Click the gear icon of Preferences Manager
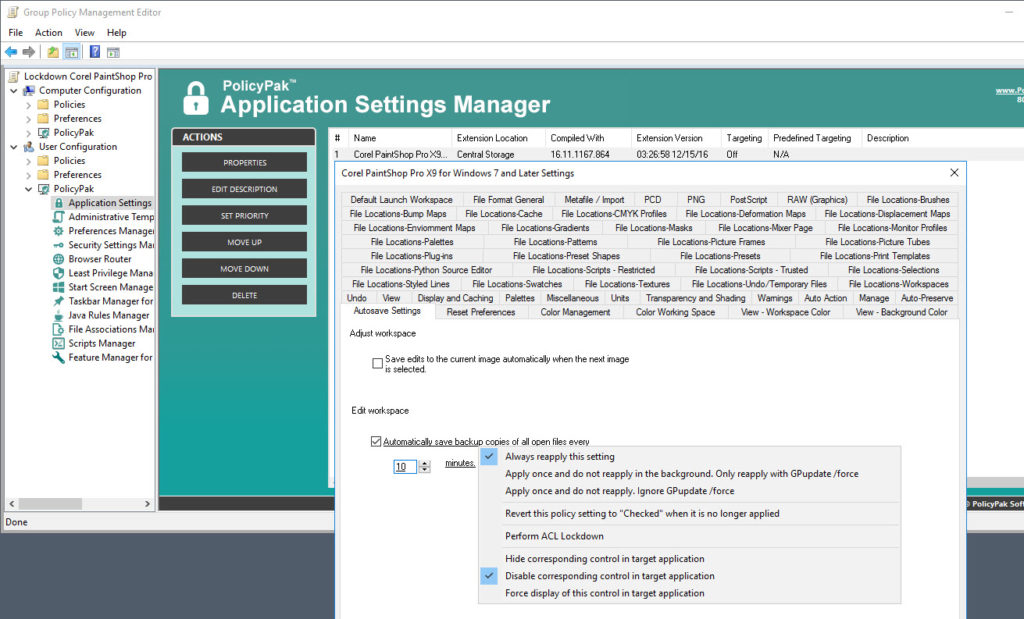This screenshot has width=1024, height=619. point(58,231)
